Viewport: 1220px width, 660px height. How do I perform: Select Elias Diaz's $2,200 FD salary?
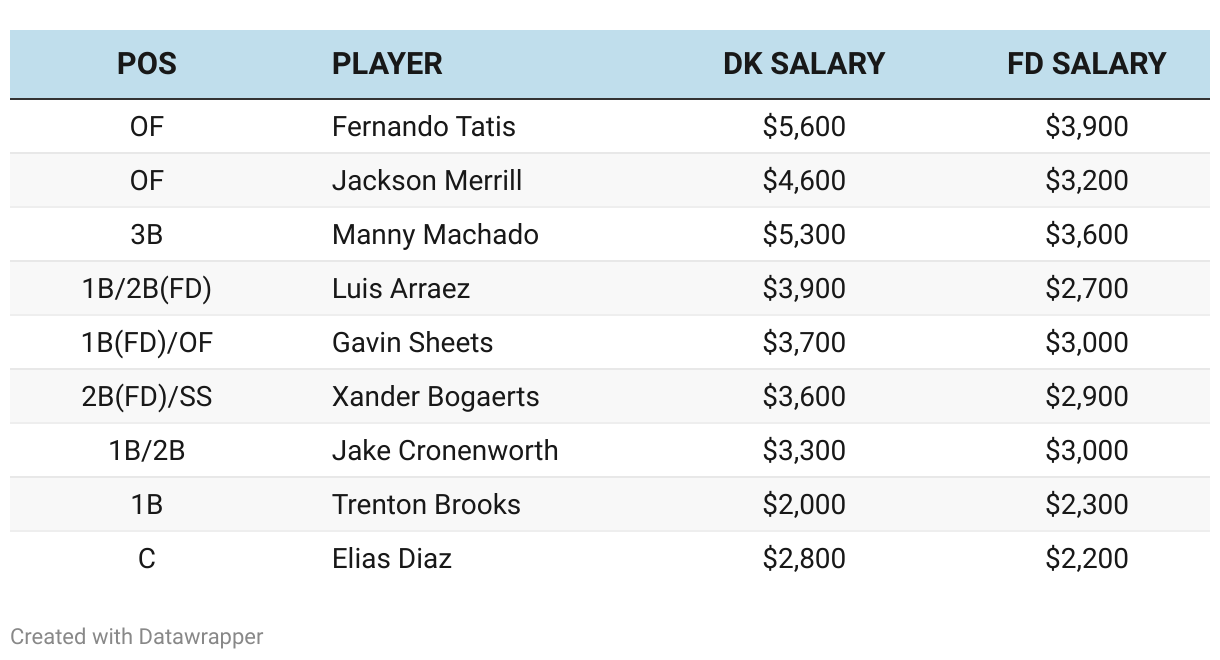[x=1087, y=559]
